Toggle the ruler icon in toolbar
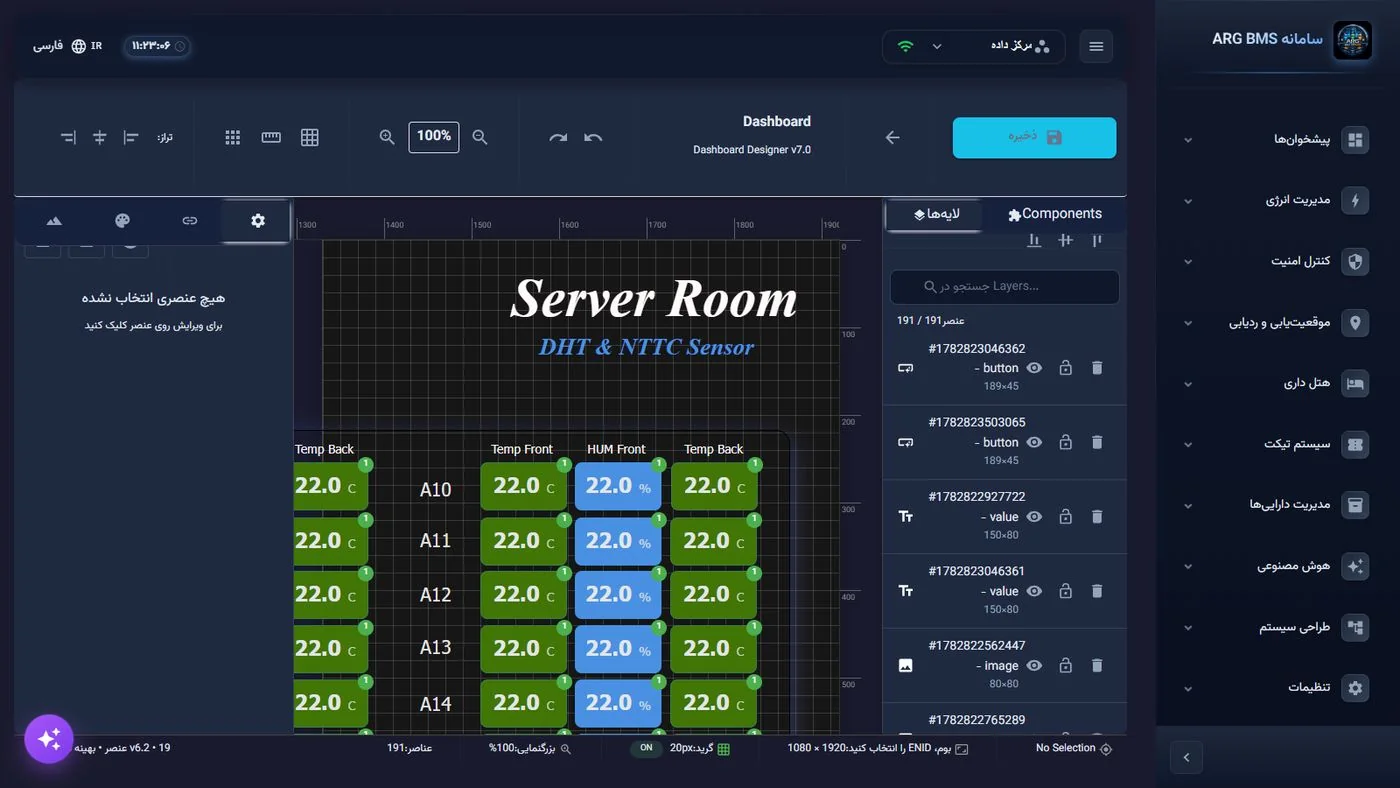 click(271, 138)
